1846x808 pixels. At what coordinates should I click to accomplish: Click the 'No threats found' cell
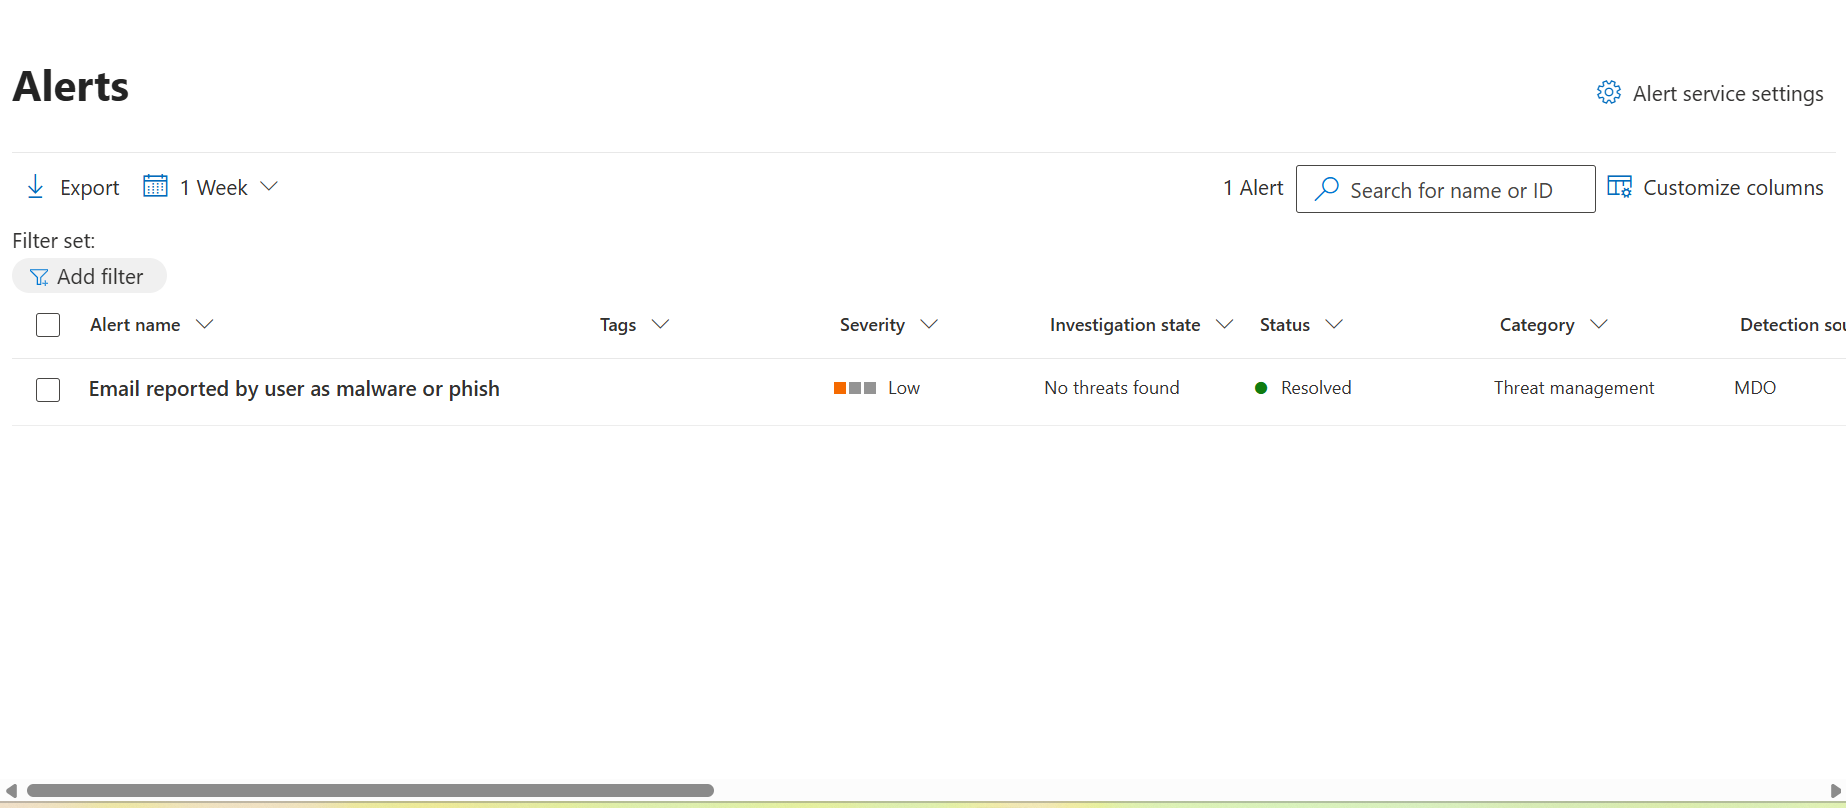(1112, 388)
